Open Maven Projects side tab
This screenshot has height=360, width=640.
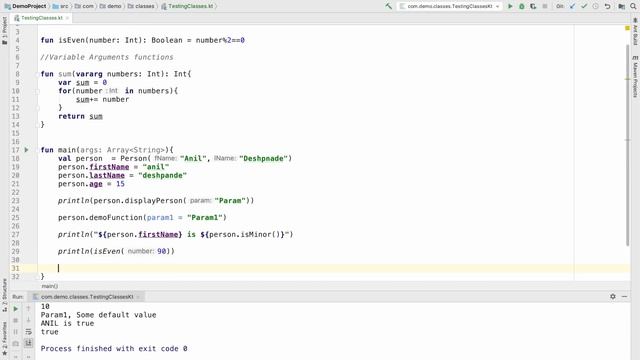point(635,77)
